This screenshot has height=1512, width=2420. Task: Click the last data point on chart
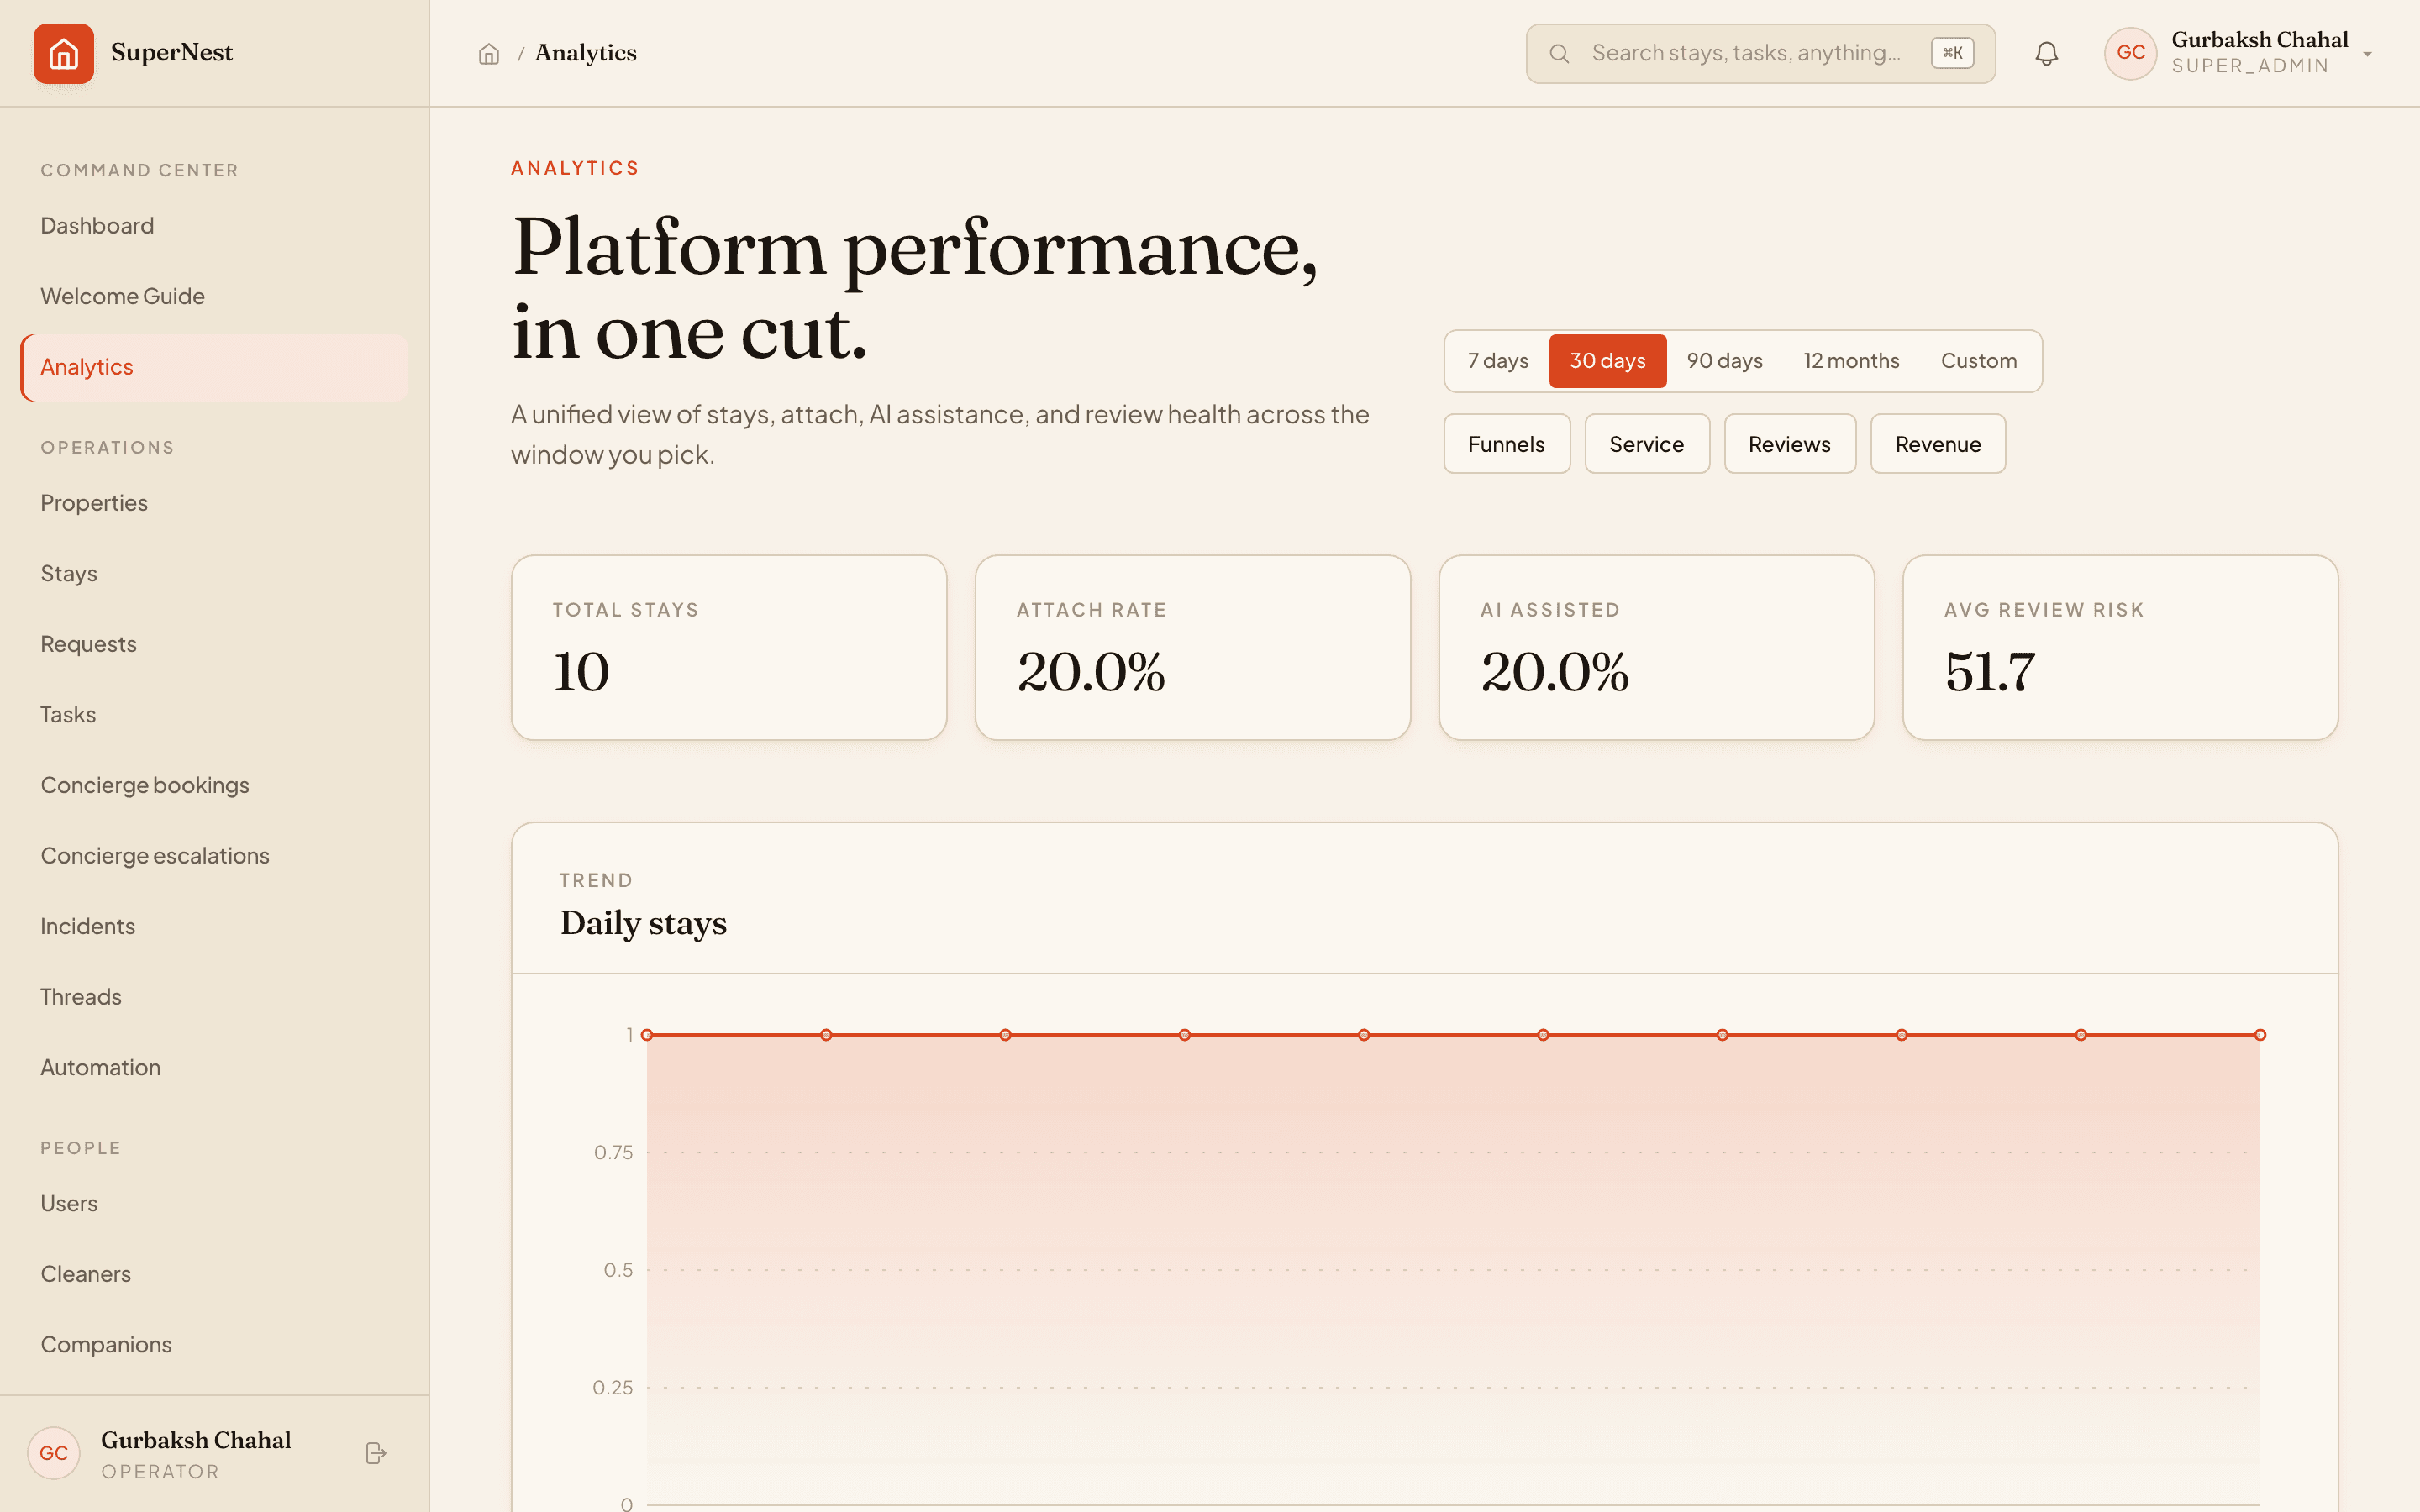coord(2260,1035)
